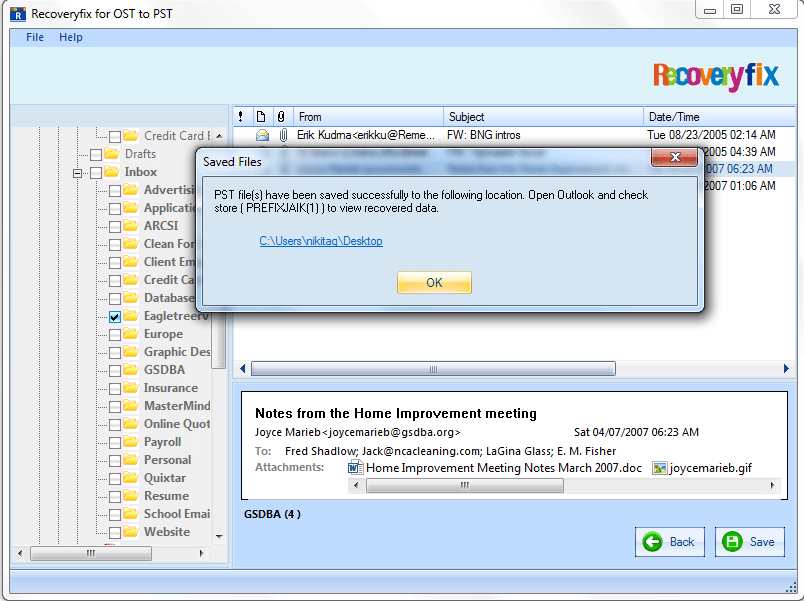Select the School Emai folder label
This screenshot has width=804, height=601.
pyautogui.click(x=177, y=513)
